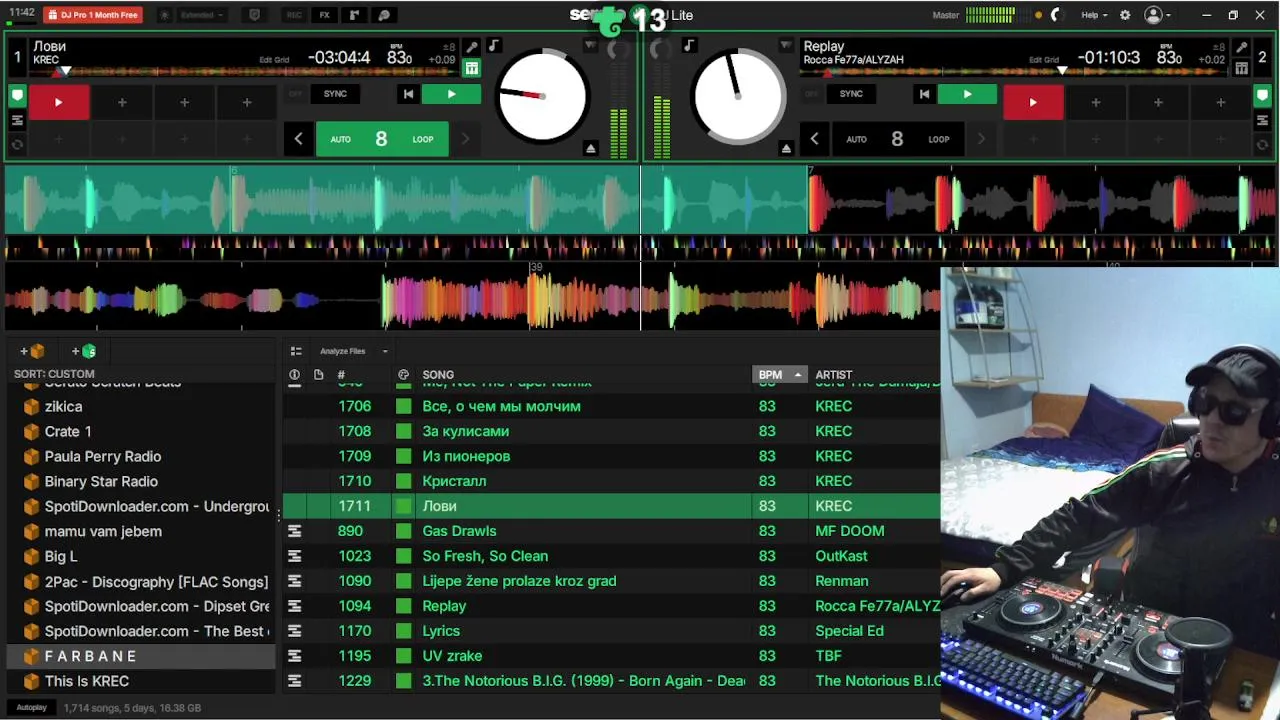This screenshot has width=1280, height=720.
Task: Click the musical note key icon on deck 2
Action: point(689,46)
